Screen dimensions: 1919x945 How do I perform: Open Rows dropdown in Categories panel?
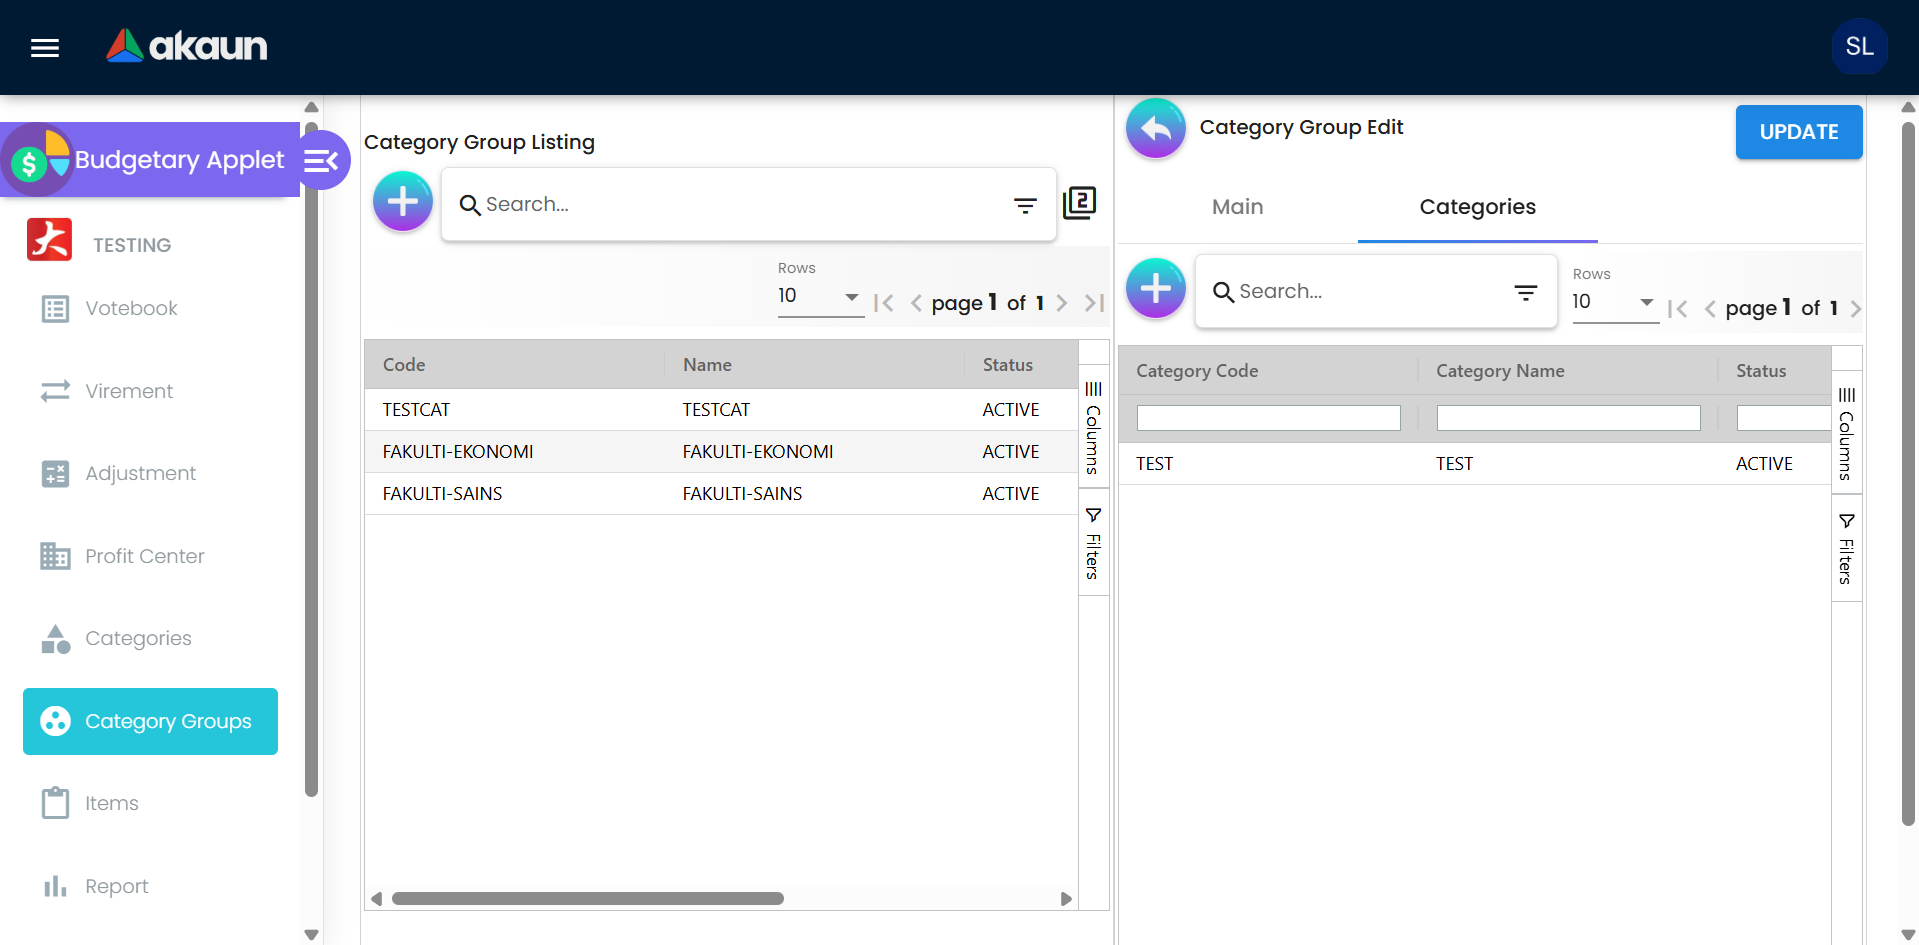(1615, 302)
